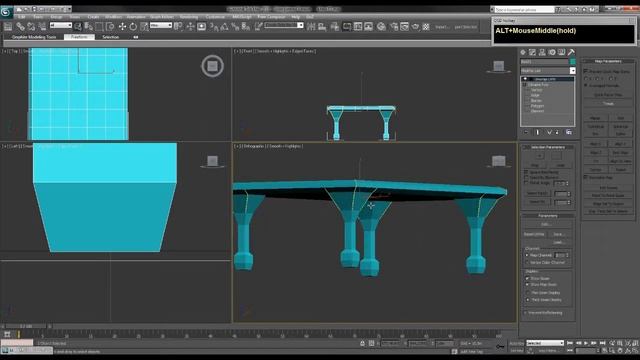Click the Align tool in main toolbar
Viewport: 640px width, 360px height.
322,27
